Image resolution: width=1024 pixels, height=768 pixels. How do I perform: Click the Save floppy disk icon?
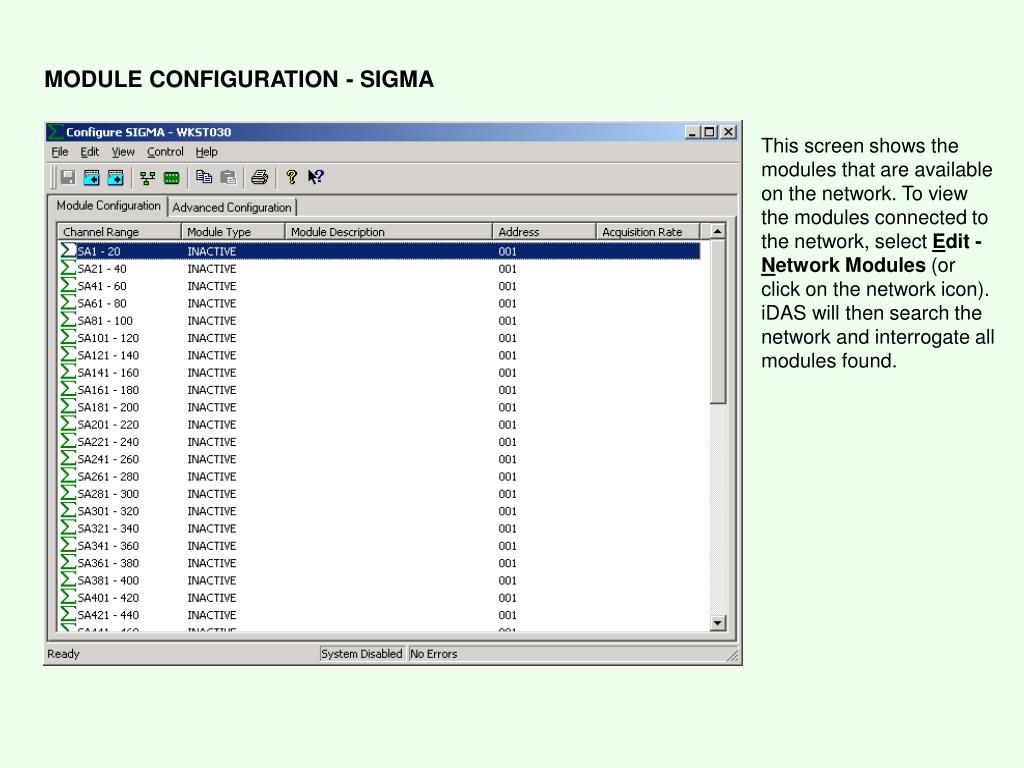click(68, 177)
